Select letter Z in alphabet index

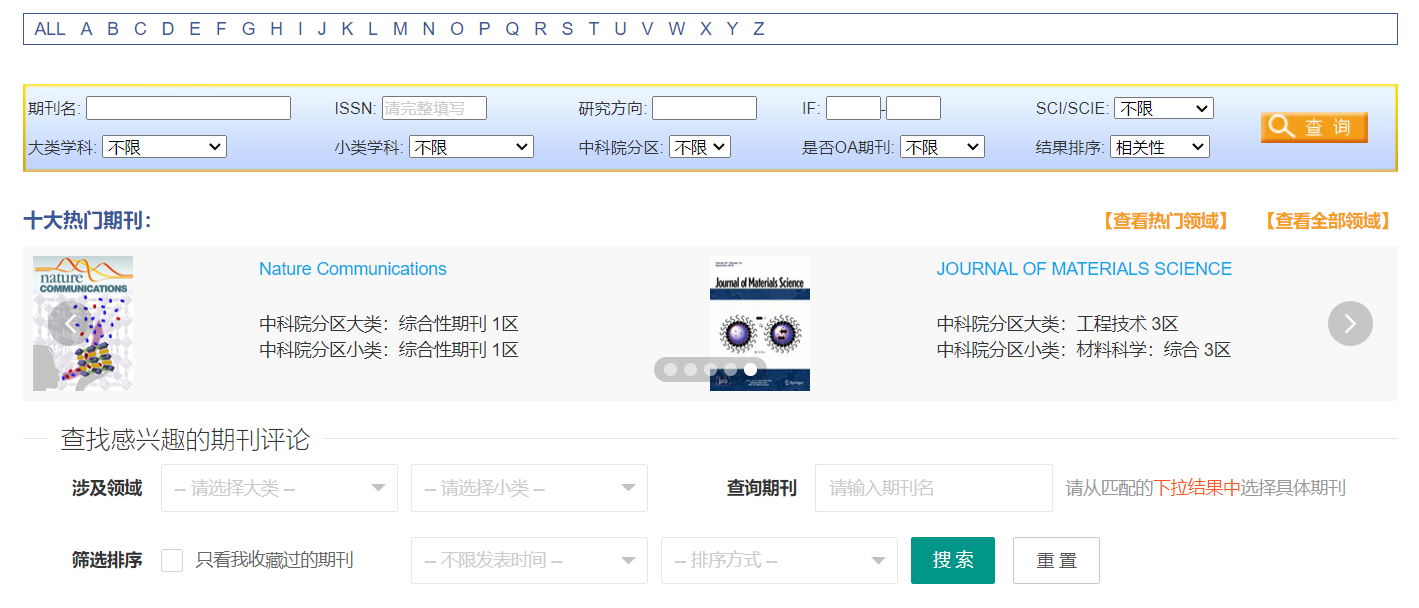coord(758,29)
